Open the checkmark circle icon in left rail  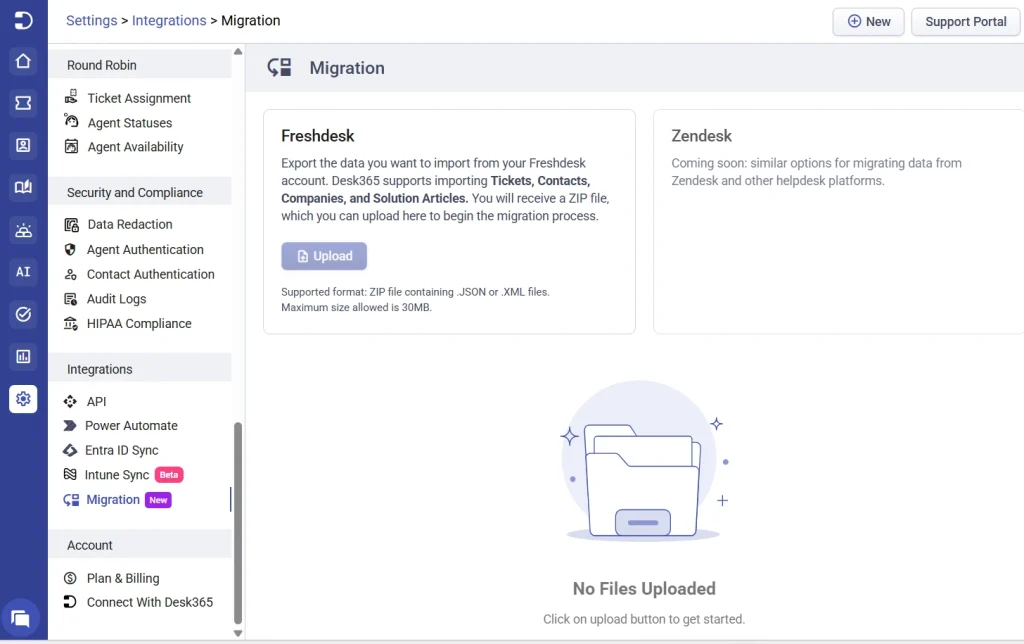pyautogui.click(x=23, y=314)
